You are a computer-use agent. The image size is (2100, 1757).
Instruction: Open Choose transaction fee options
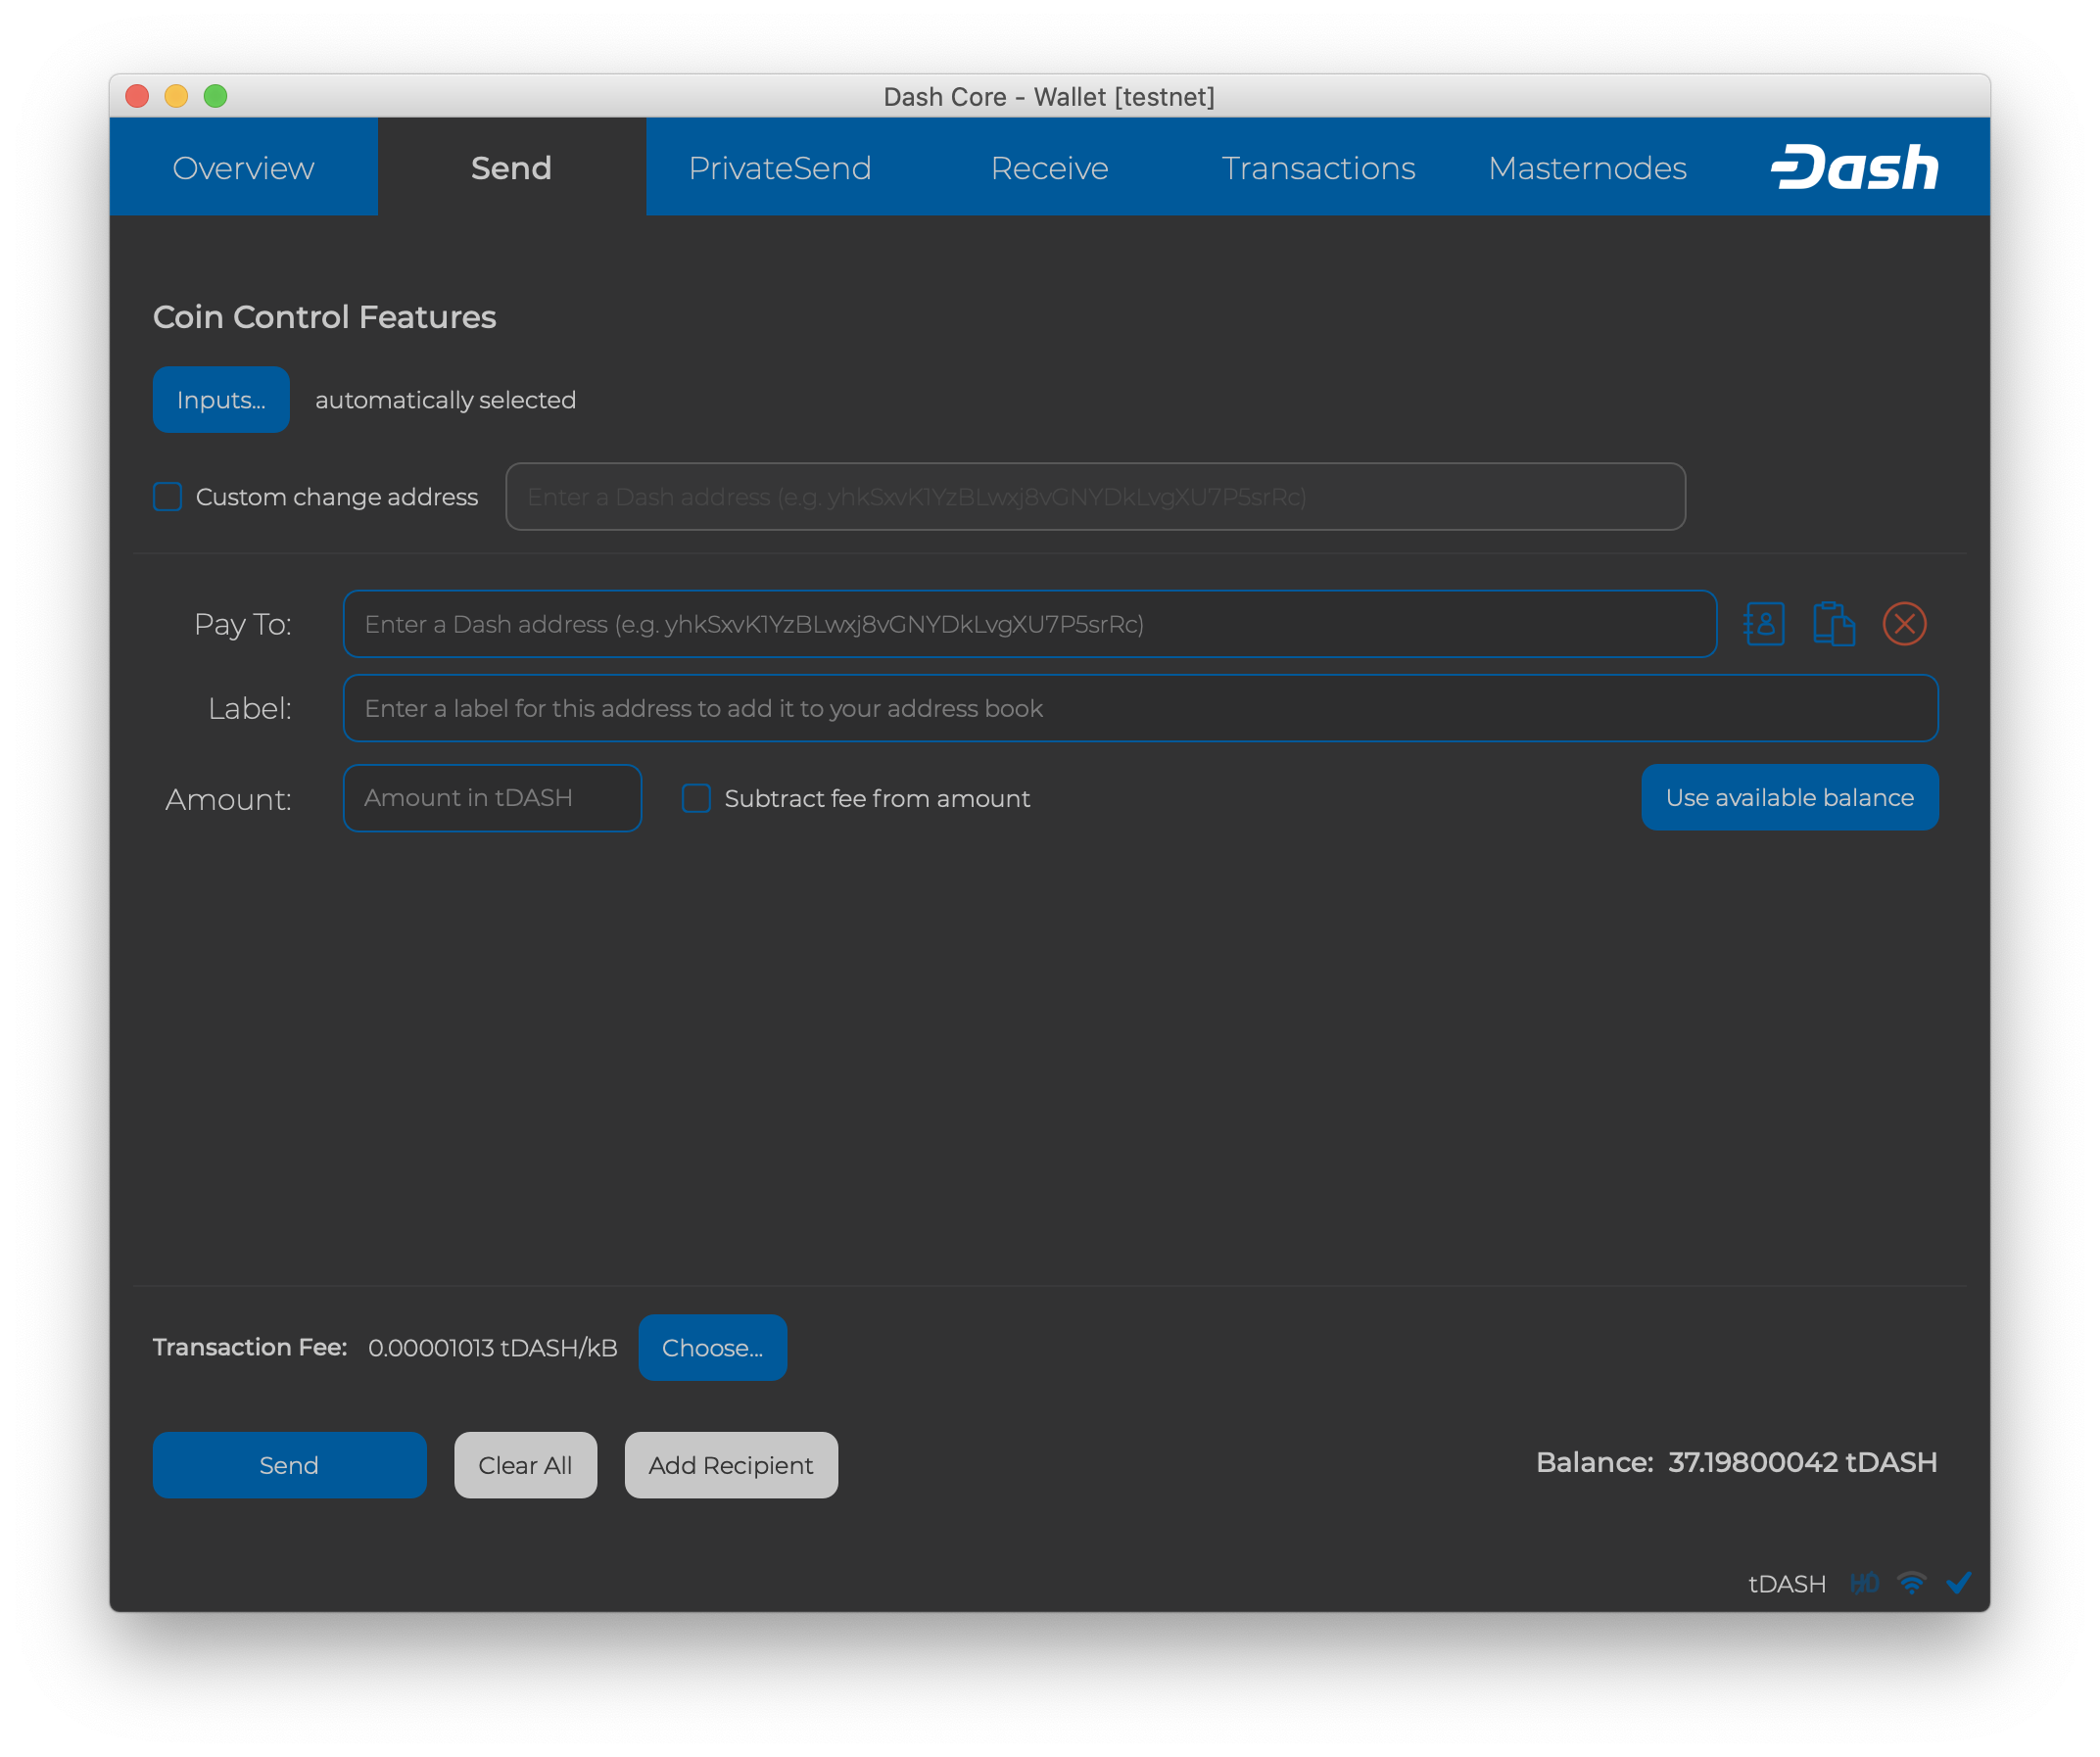712,1348
